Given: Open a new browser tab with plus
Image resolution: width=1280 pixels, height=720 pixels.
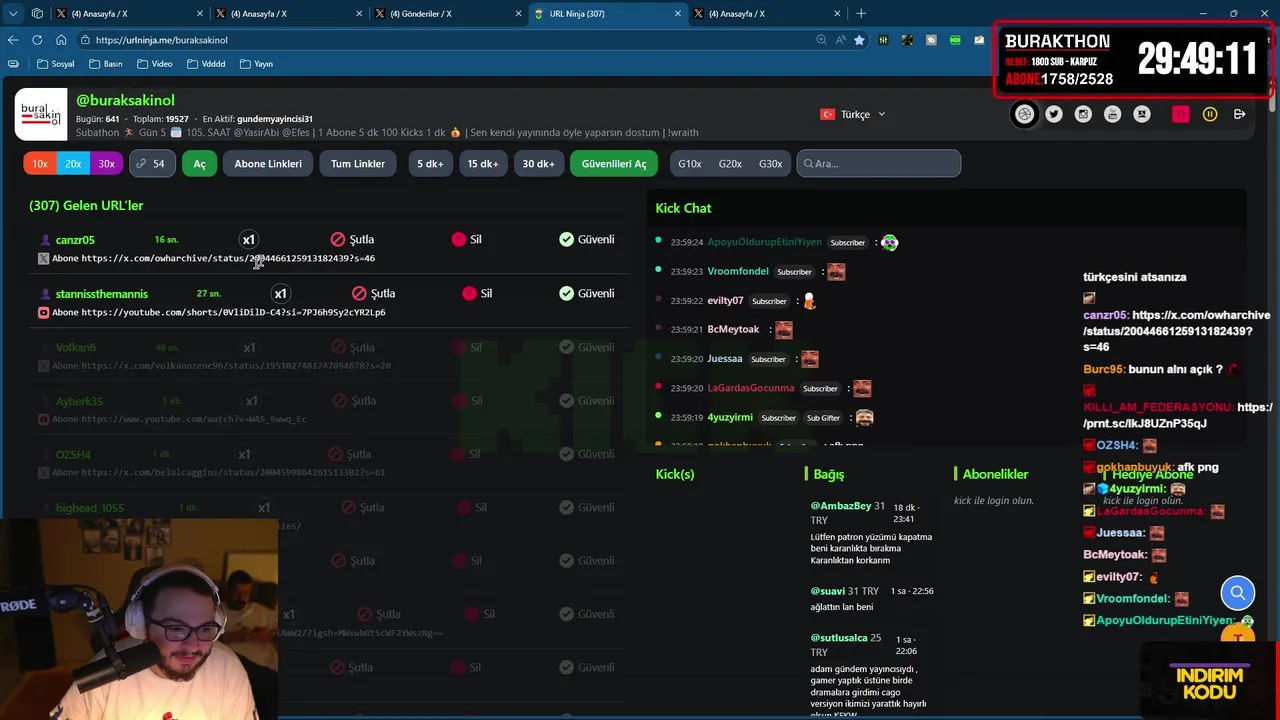Looking at the screenshot, I should [861, 13].
